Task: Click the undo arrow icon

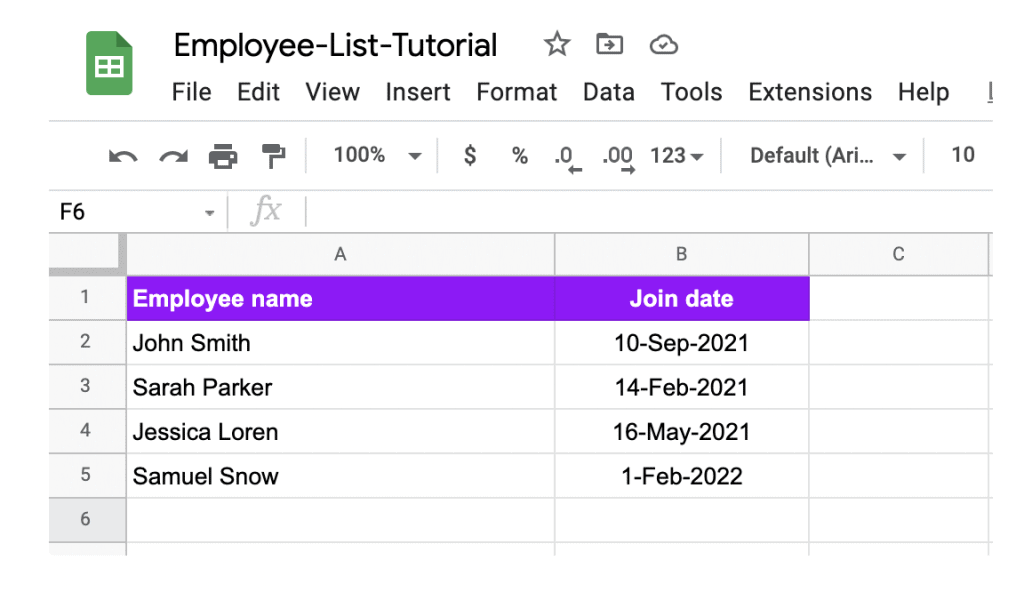Action: coord(123,156)
